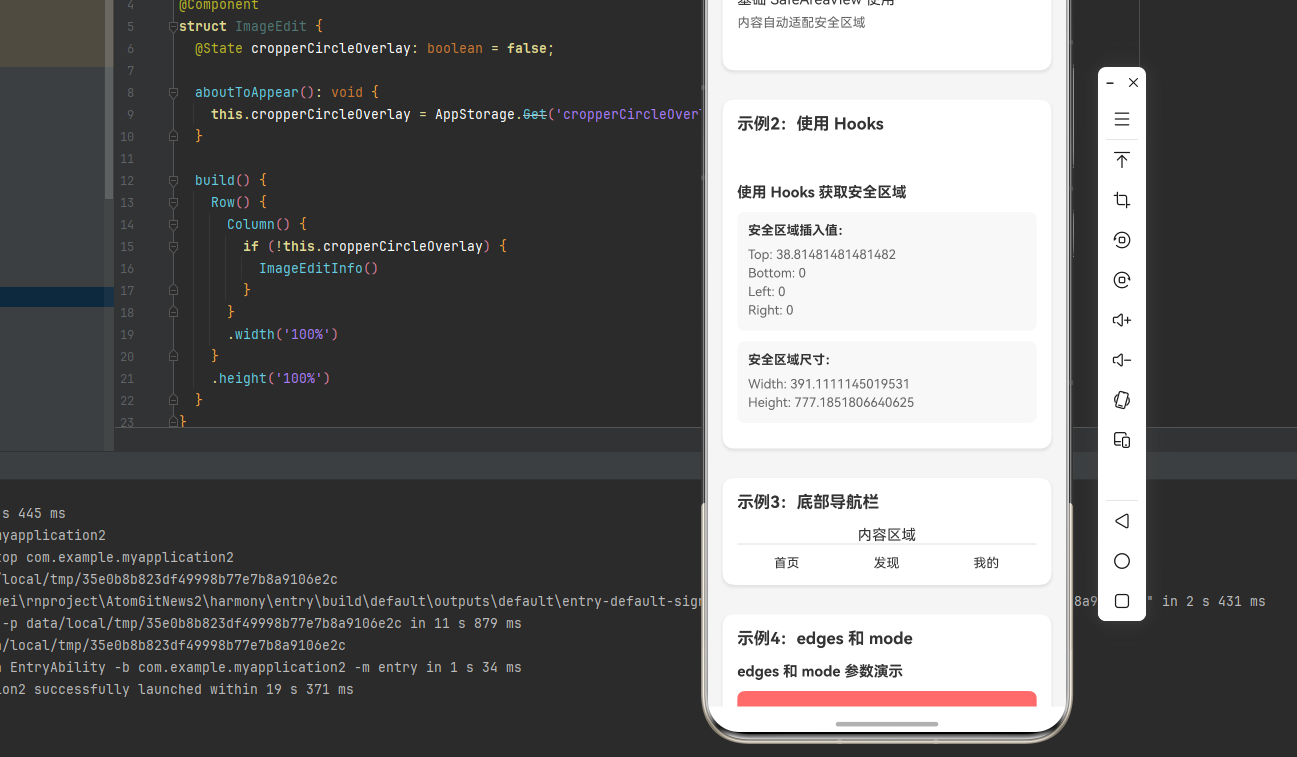Viewport: 1297px width, 757px height.
Task: Click the Left: 0 inset value
Action: [767, 292]
